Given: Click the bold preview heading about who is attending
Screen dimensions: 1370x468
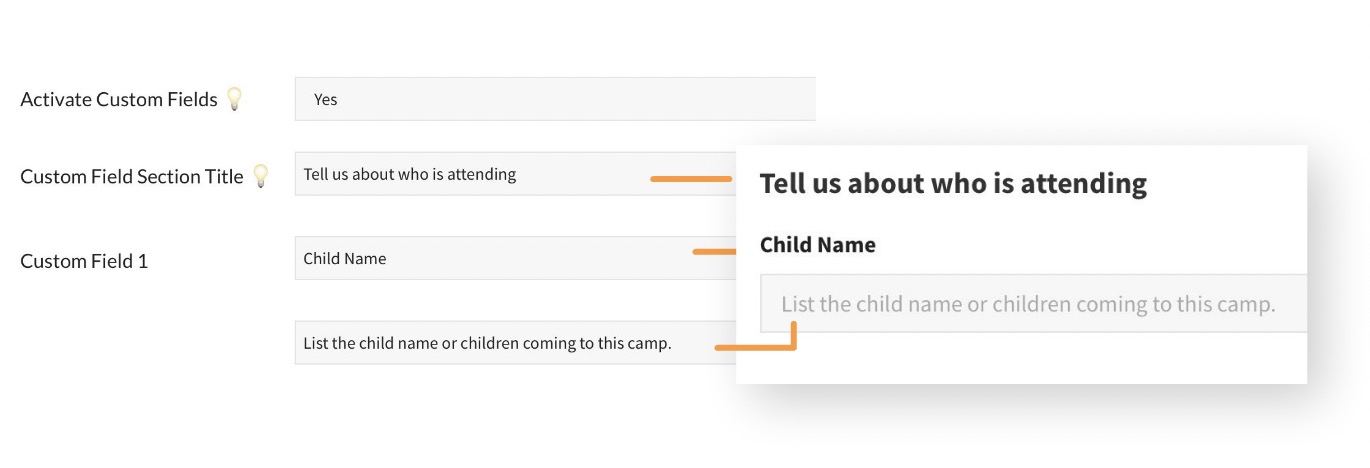Looking at the screenshot, I should (953, 183).
